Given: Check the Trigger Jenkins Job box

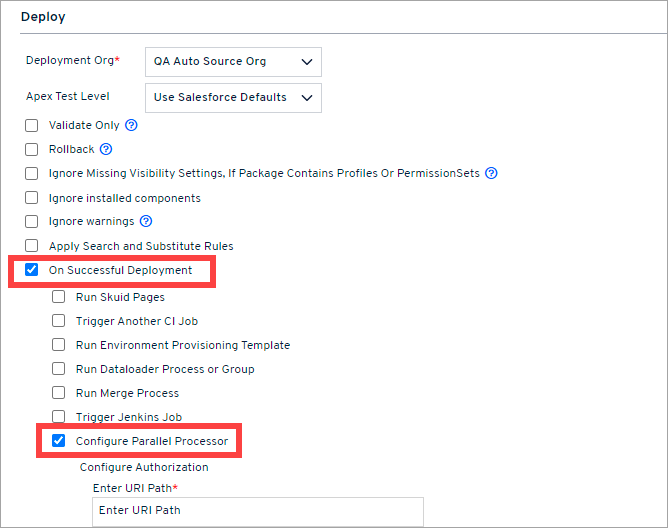Looking at the screenshot, I should pos(59,417).
